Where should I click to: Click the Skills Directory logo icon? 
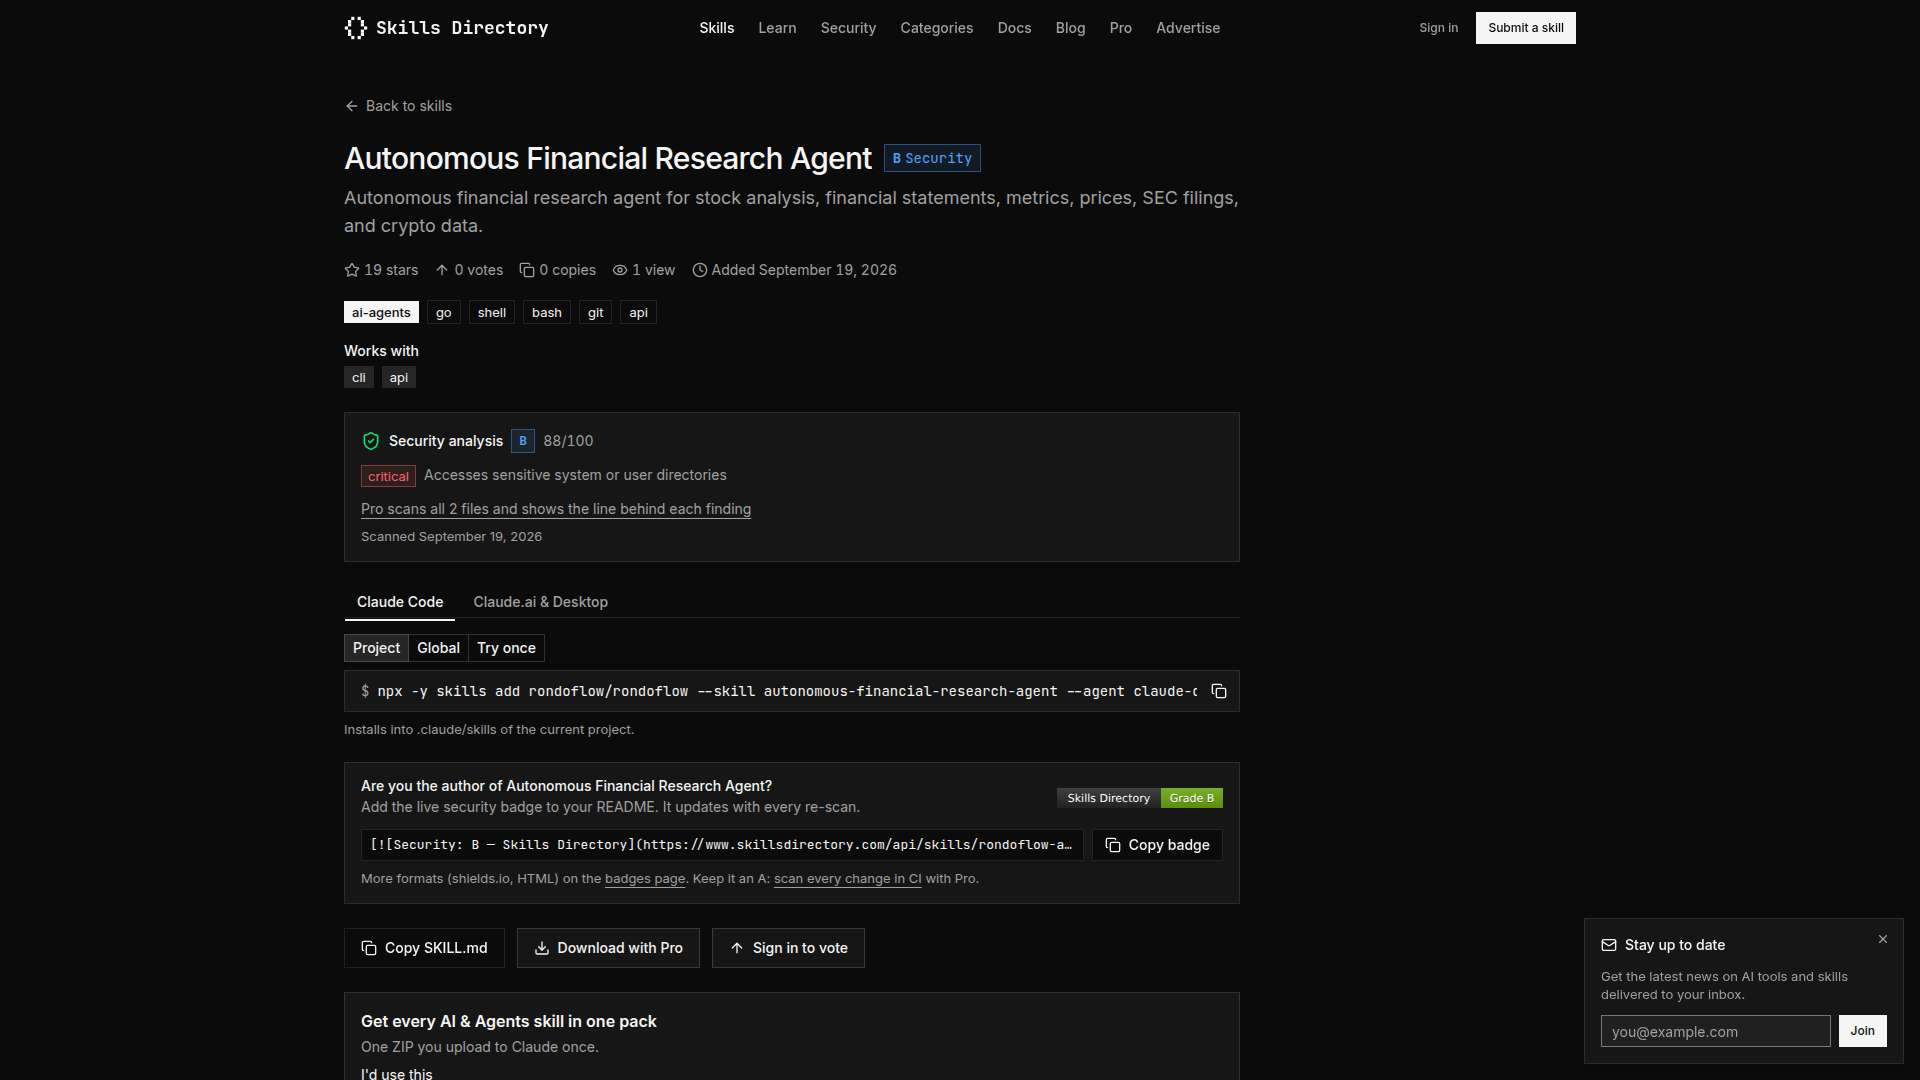(x=355, y=28)
